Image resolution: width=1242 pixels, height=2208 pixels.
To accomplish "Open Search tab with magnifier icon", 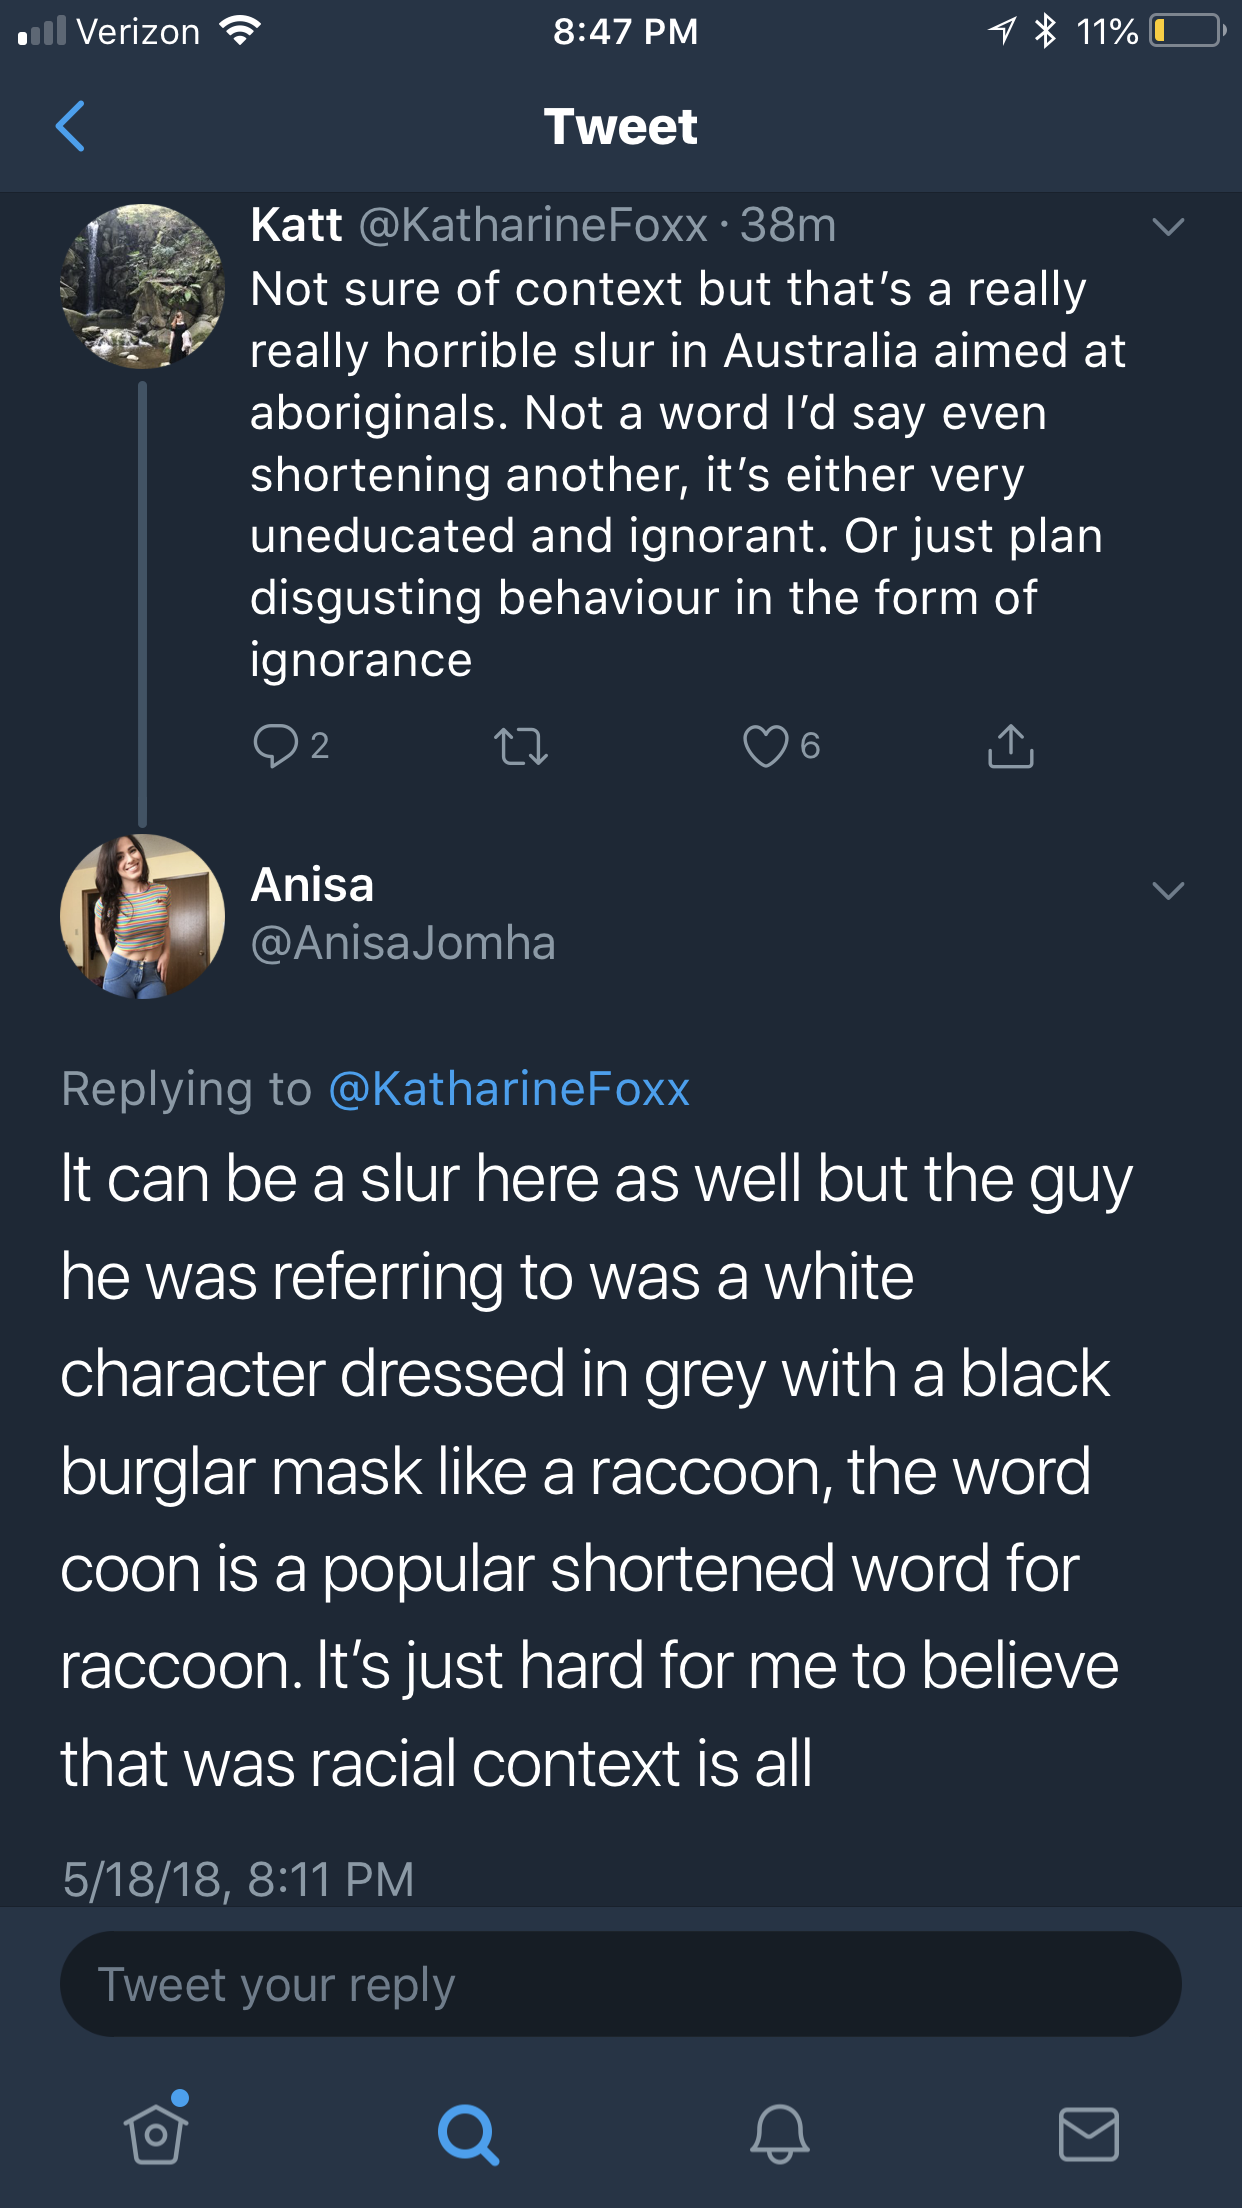I will [467, 2134].
